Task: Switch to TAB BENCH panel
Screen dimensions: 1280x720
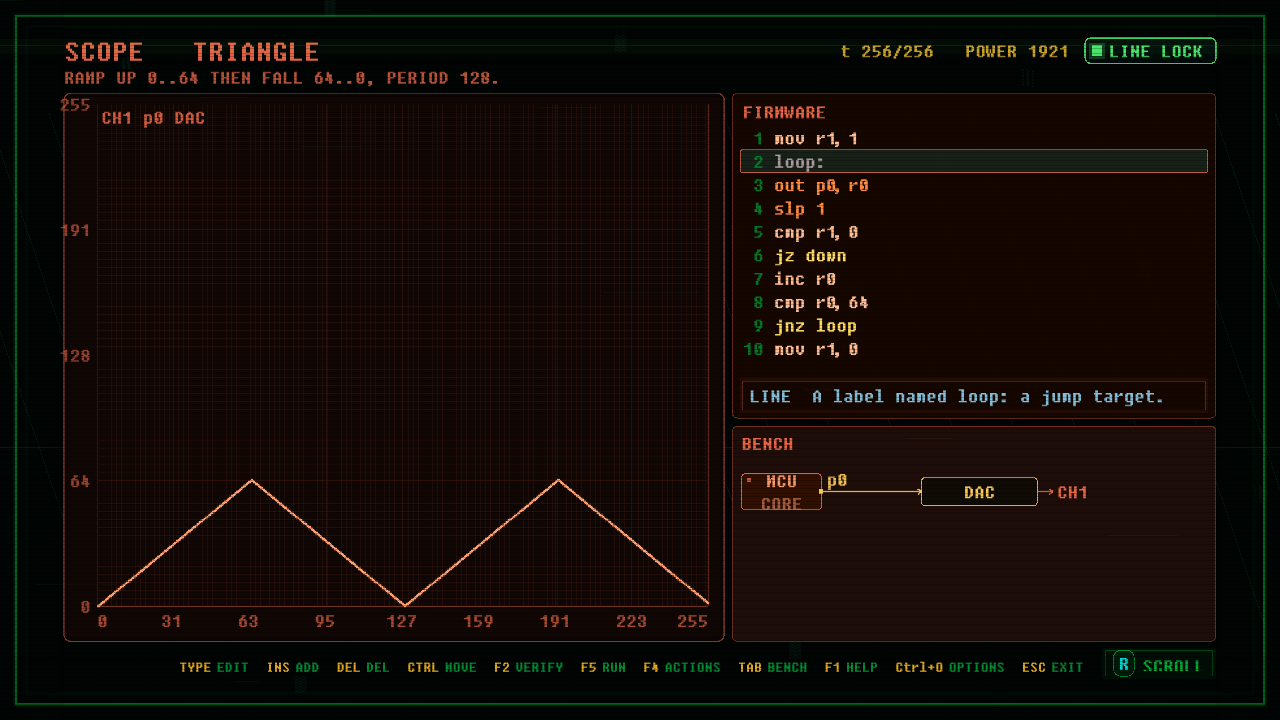Action: pyautogui.click(x=772, y=667)
